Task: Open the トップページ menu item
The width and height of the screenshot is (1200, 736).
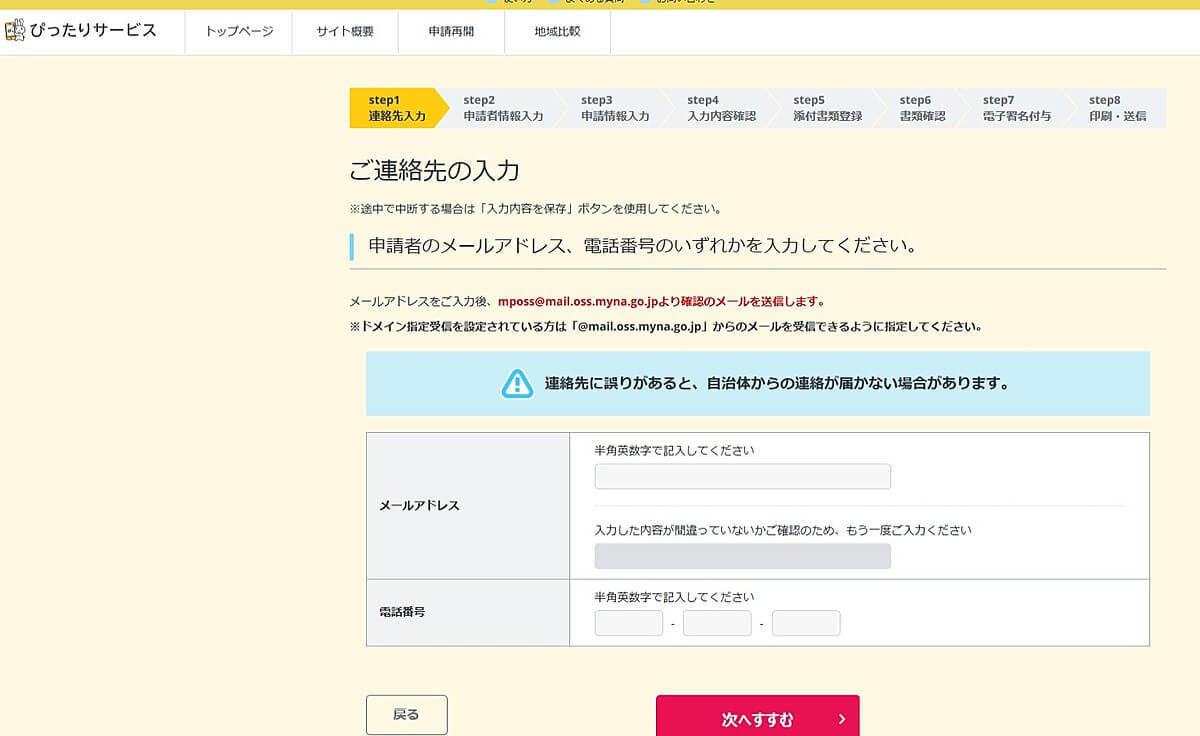Action: 239,31
